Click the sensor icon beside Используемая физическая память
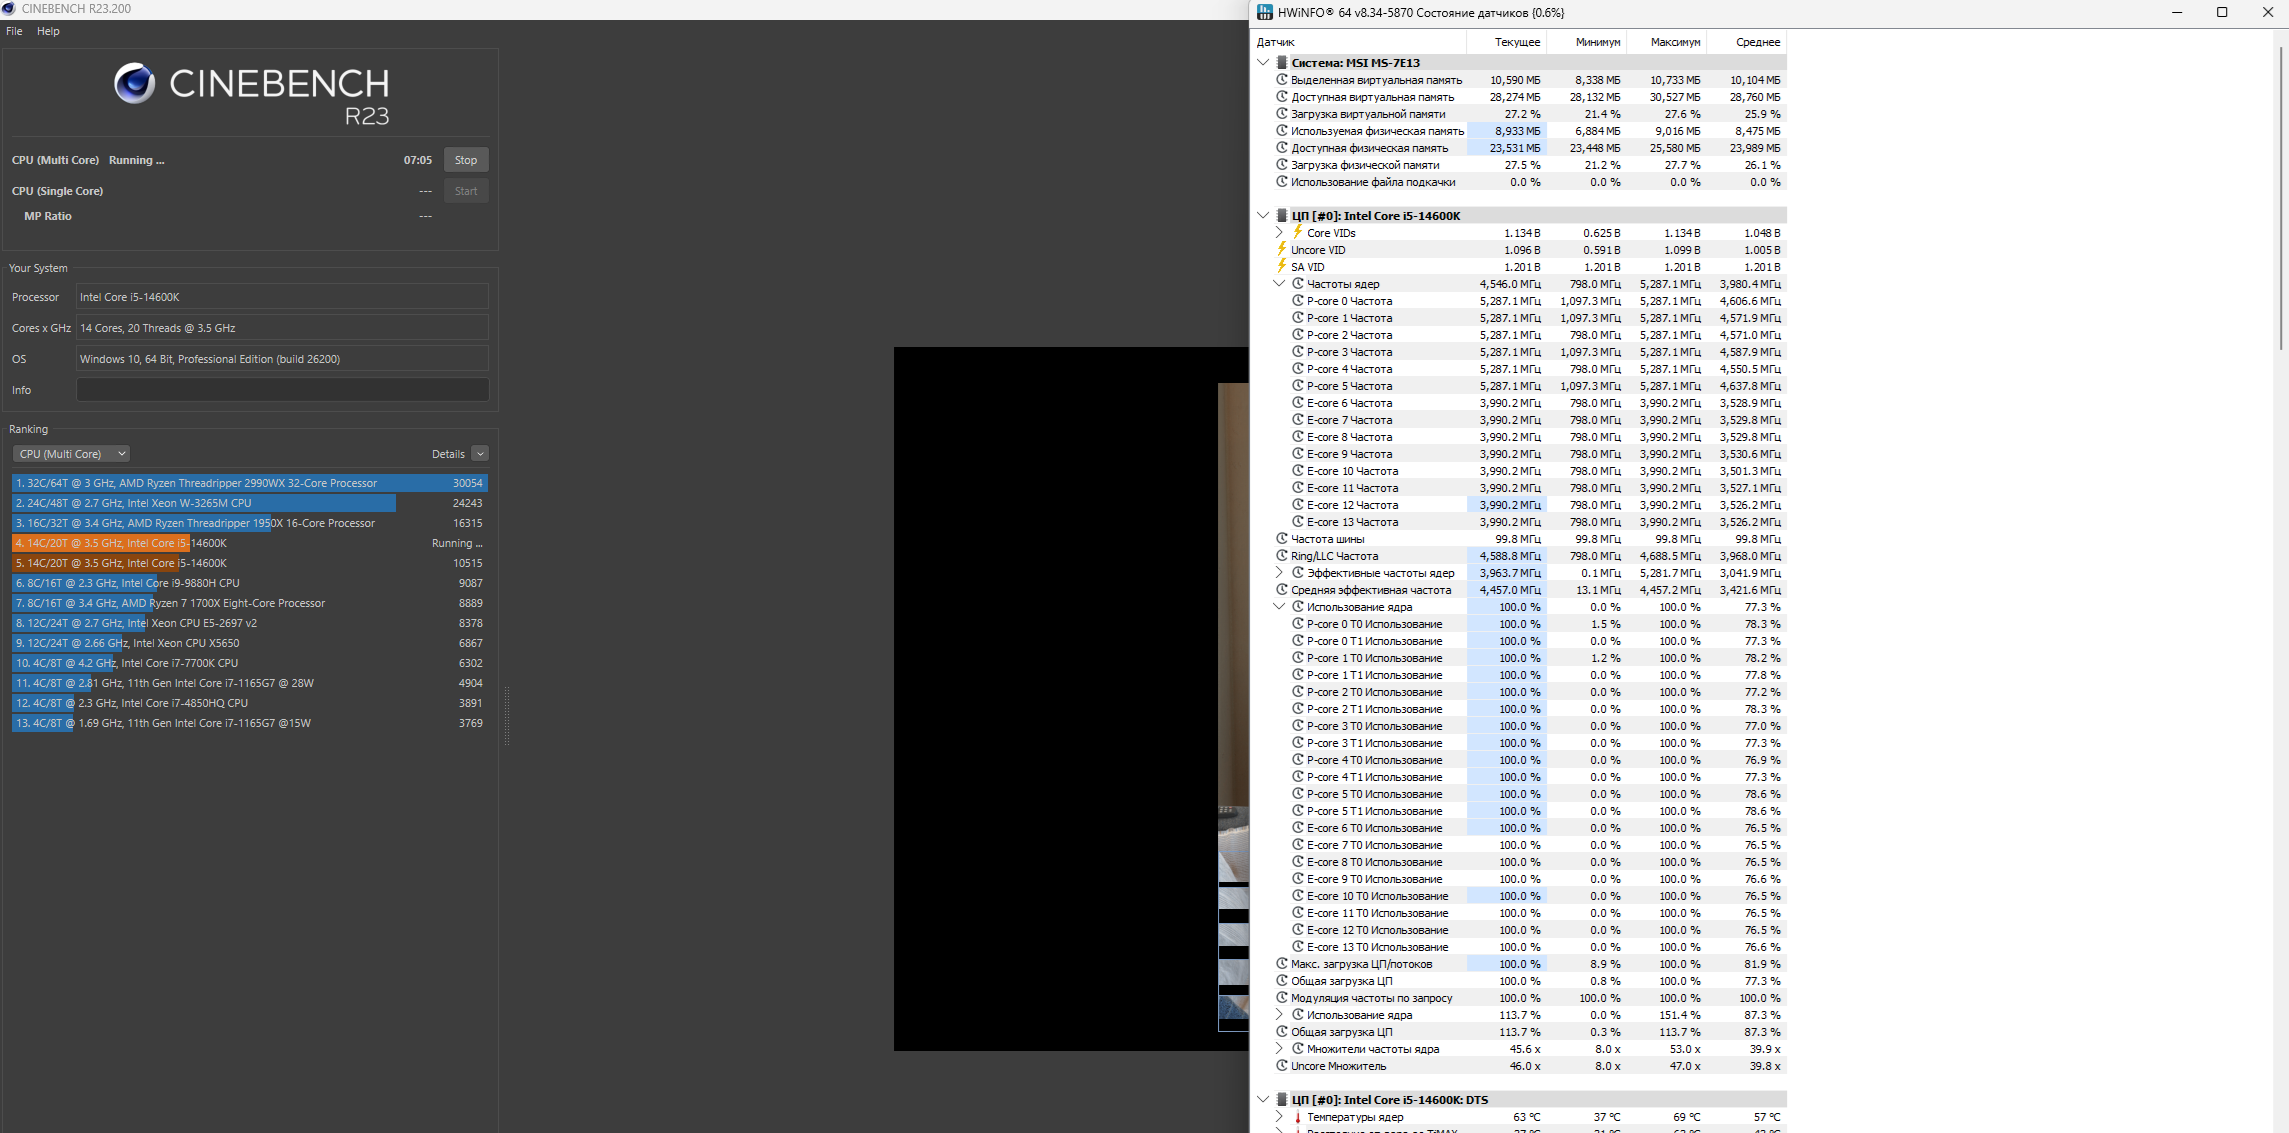 (x=1281, y=130)
